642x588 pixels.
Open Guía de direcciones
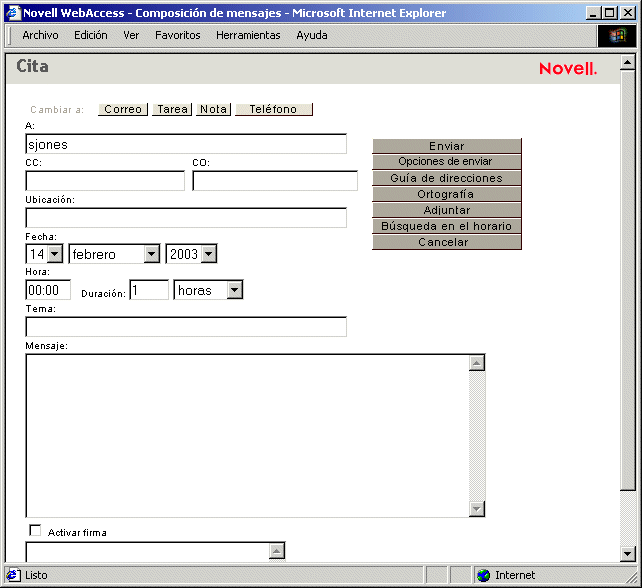pos(447,178)
